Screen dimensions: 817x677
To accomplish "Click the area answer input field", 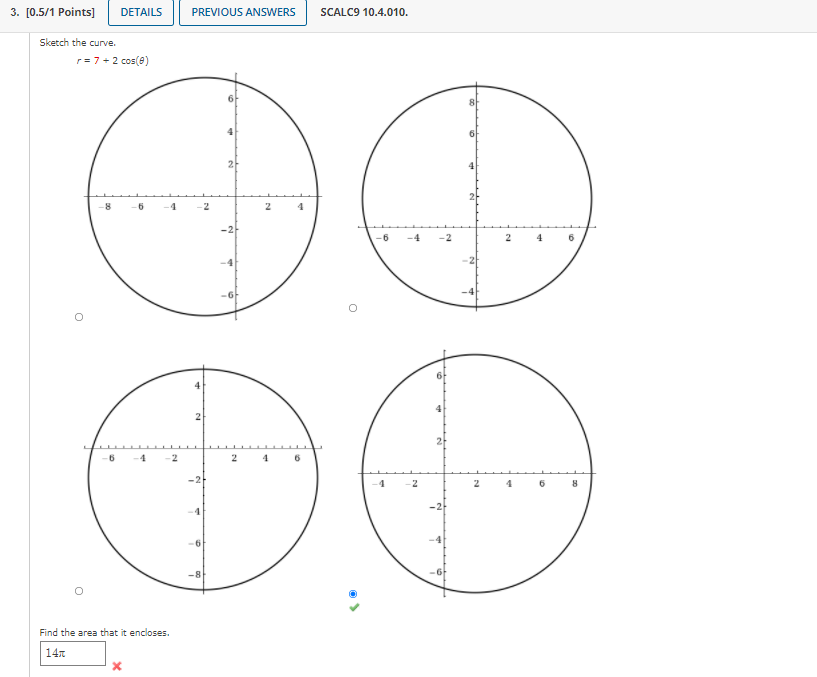I will (x=71, y=653).
